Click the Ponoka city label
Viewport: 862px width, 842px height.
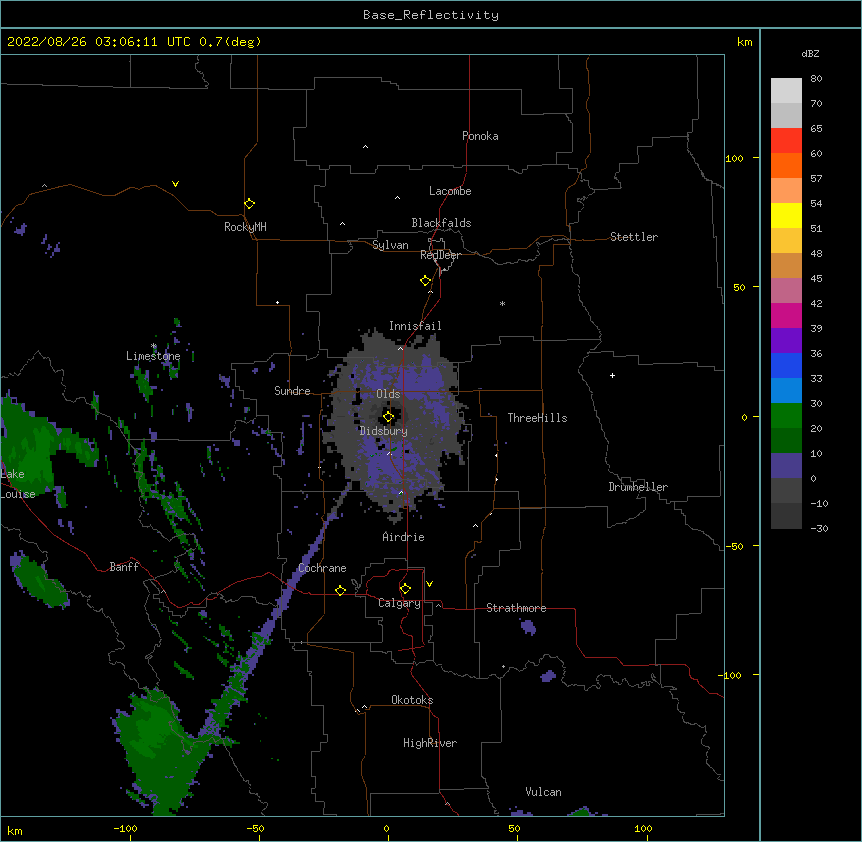(480, 136)
